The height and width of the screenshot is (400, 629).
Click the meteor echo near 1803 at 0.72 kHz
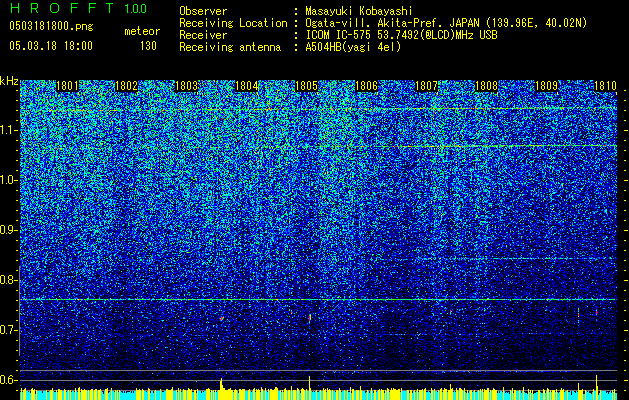(x=221, y=319)
